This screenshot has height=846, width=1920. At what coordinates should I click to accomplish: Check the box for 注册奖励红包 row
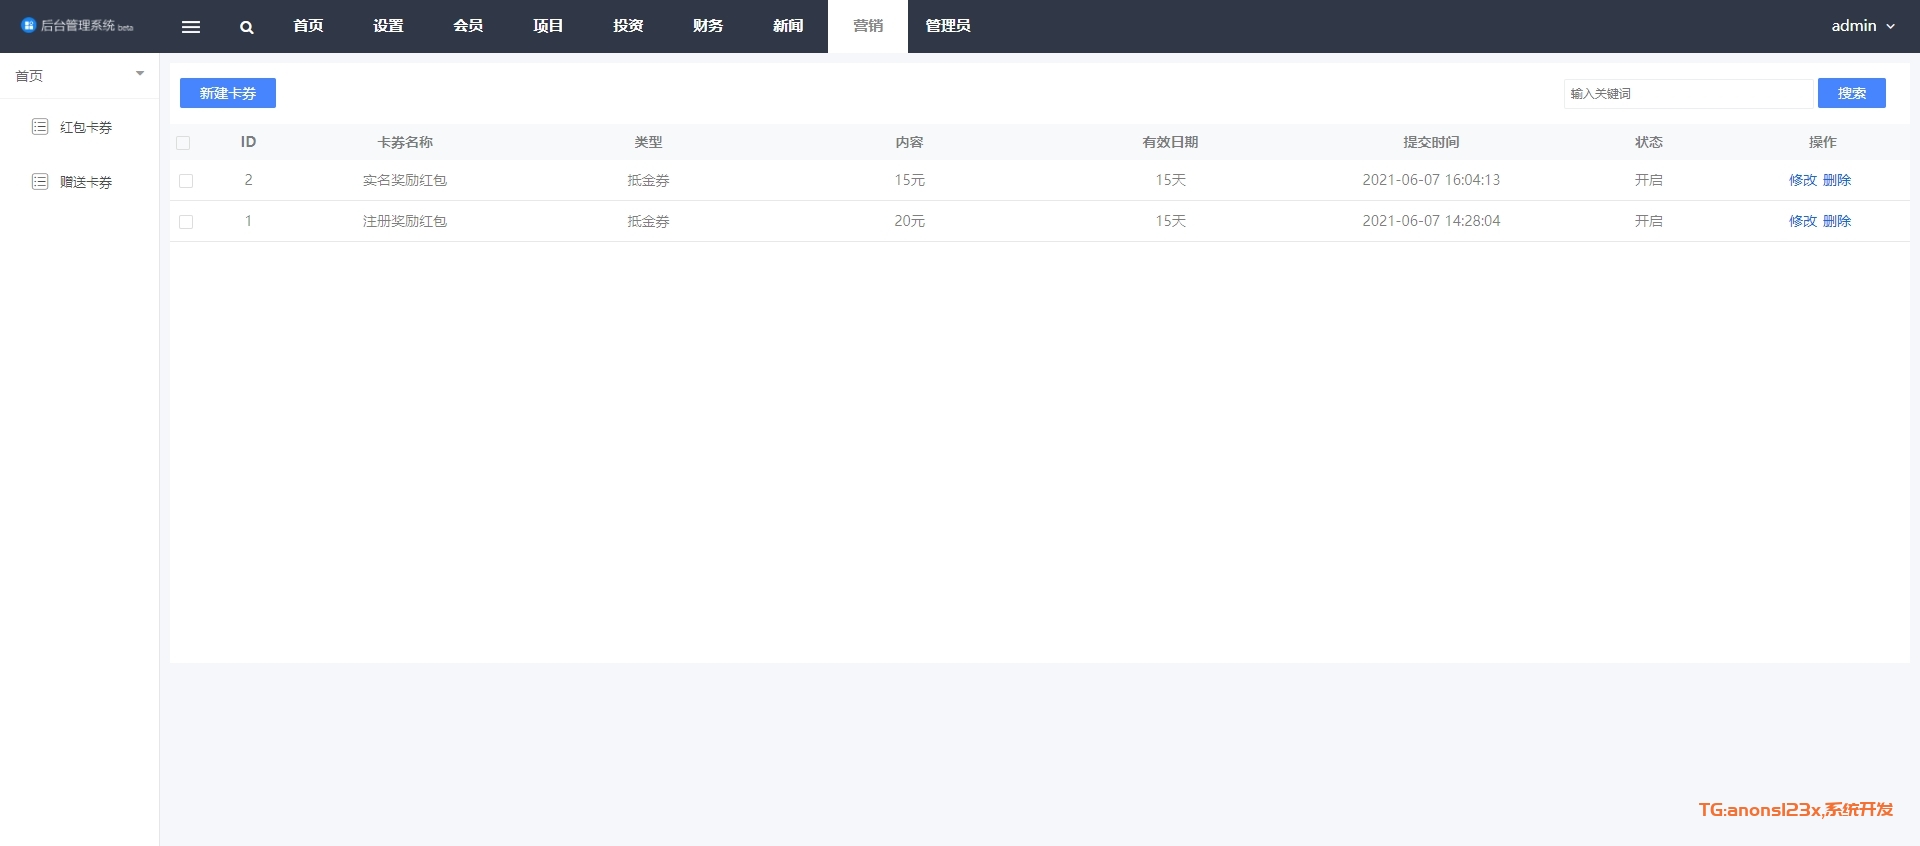186,222
